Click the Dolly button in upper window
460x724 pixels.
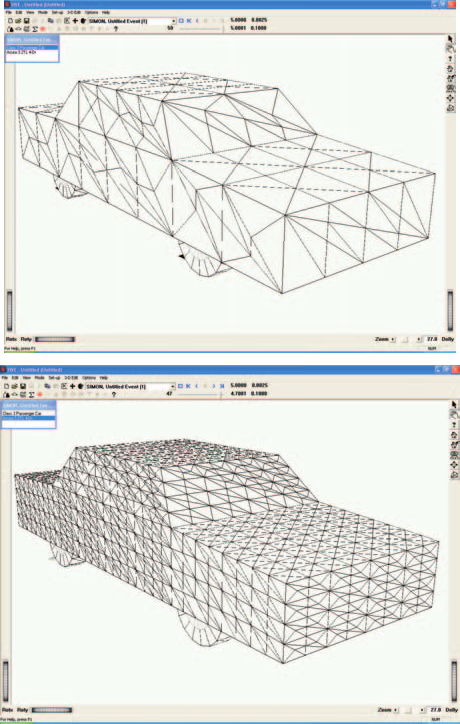pos(448,339)
